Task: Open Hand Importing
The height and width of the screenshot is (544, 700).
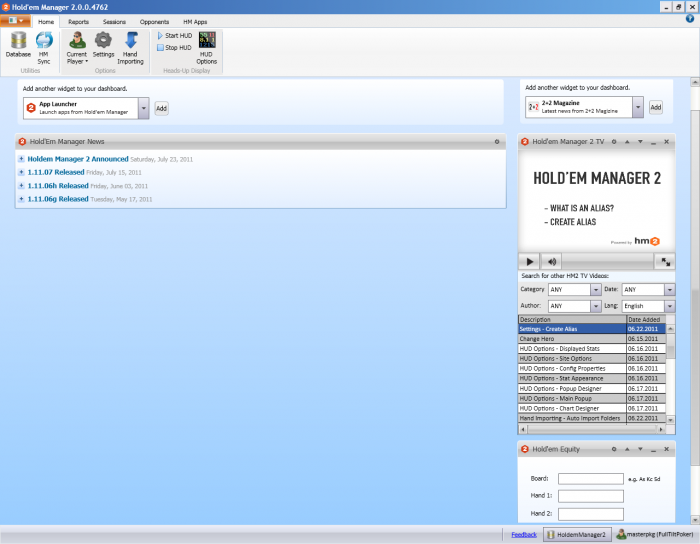Action: click(x=130, y=48)
